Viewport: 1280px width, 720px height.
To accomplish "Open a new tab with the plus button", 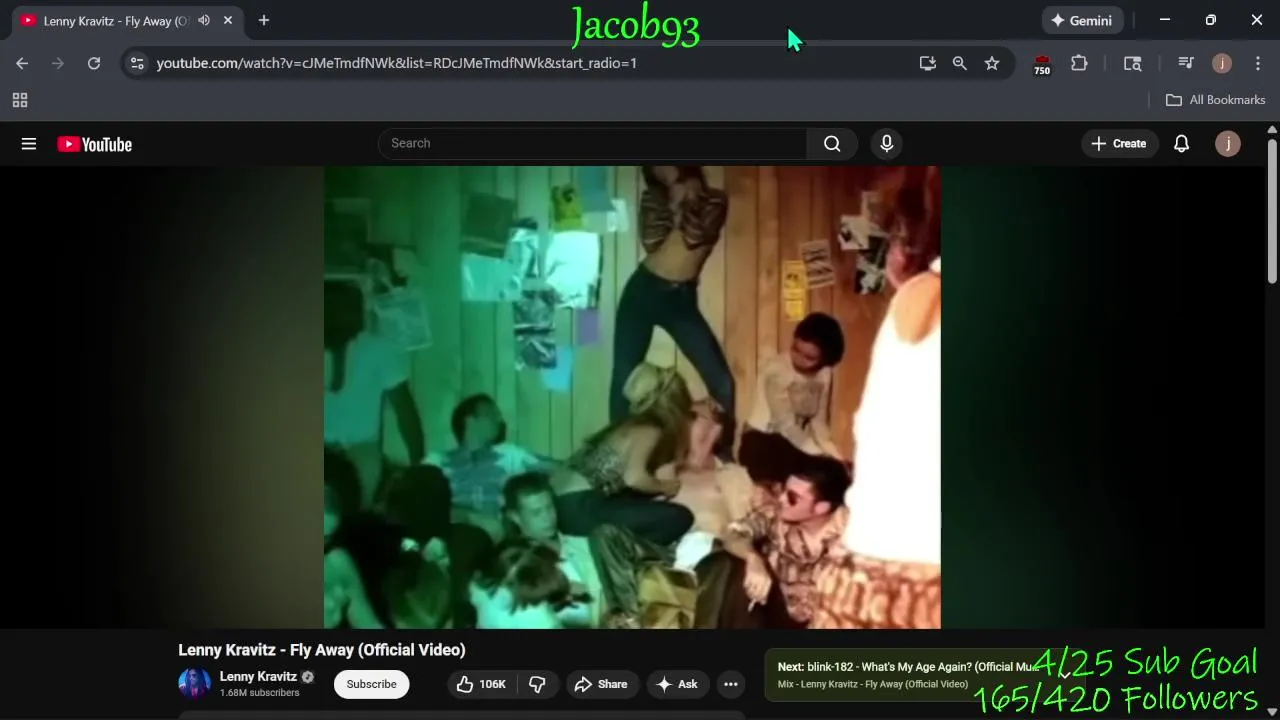I will (264, 20).
